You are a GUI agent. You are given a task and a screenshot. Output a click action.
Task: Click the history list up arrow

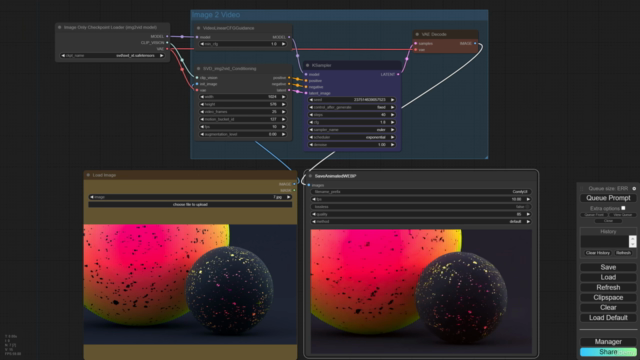[x=632, y=238]
